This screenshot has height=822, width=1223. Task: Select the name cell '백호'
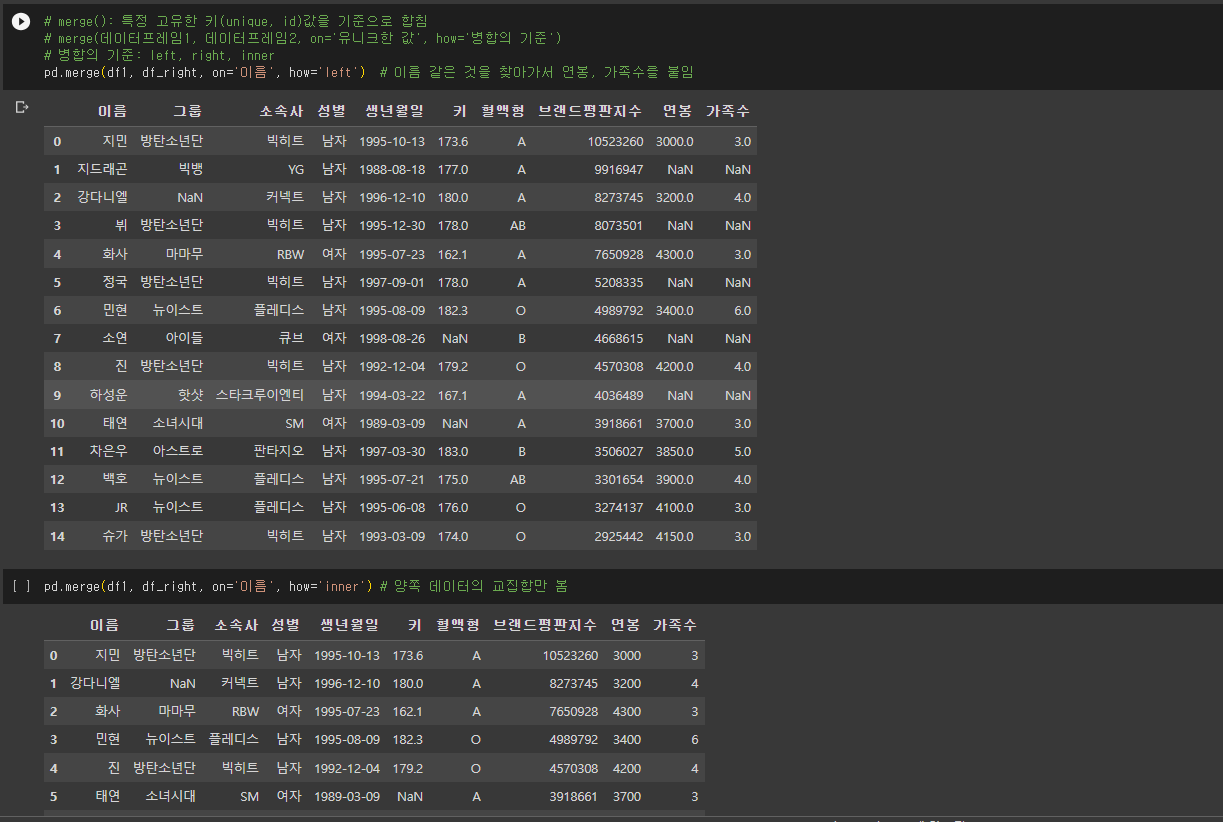click(115, 479)
